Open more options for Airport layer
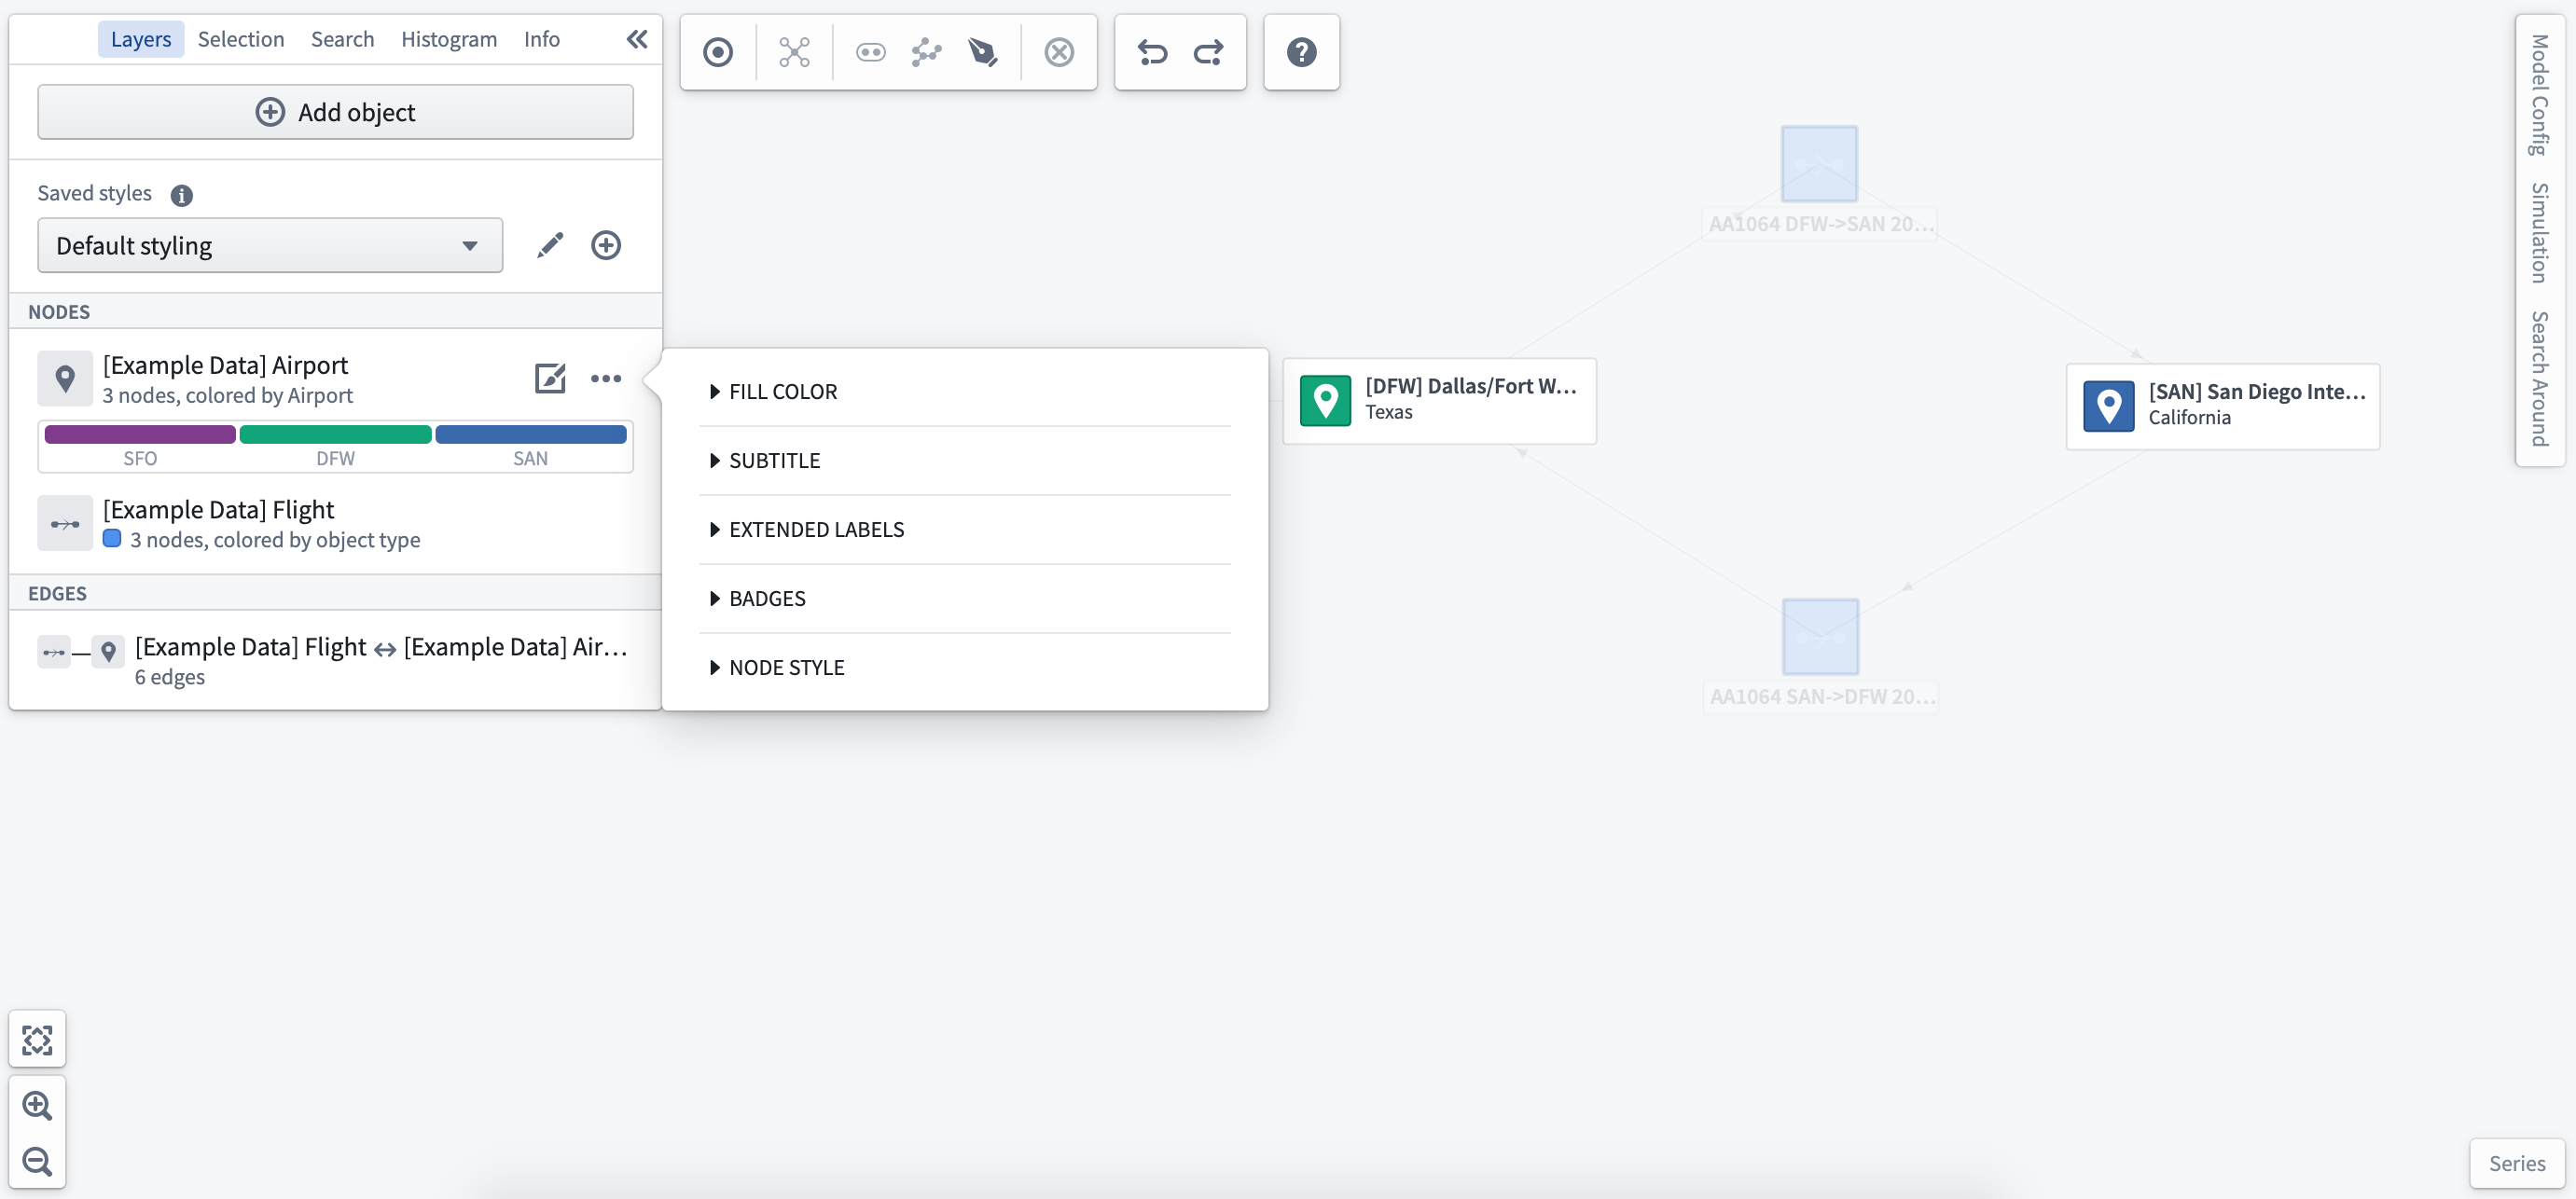2576x1199 pixels. 606,378
